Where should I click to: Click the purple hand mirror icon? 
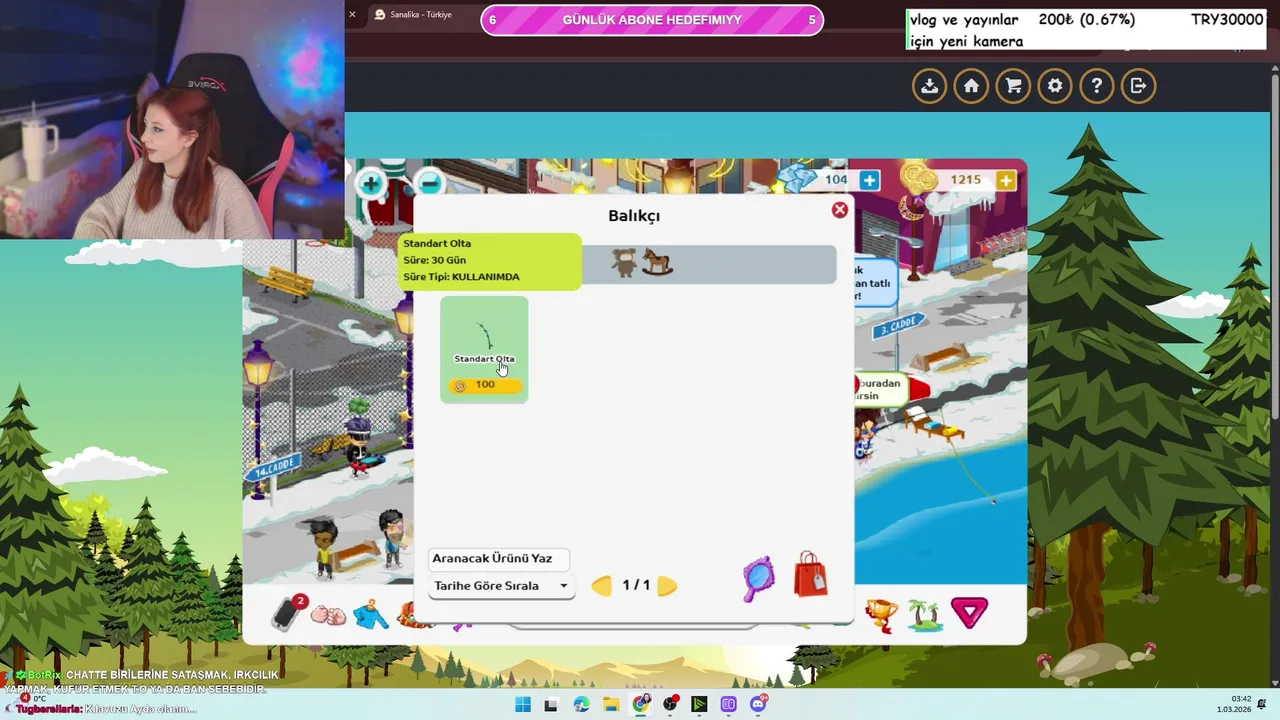[x=759, y=578]
